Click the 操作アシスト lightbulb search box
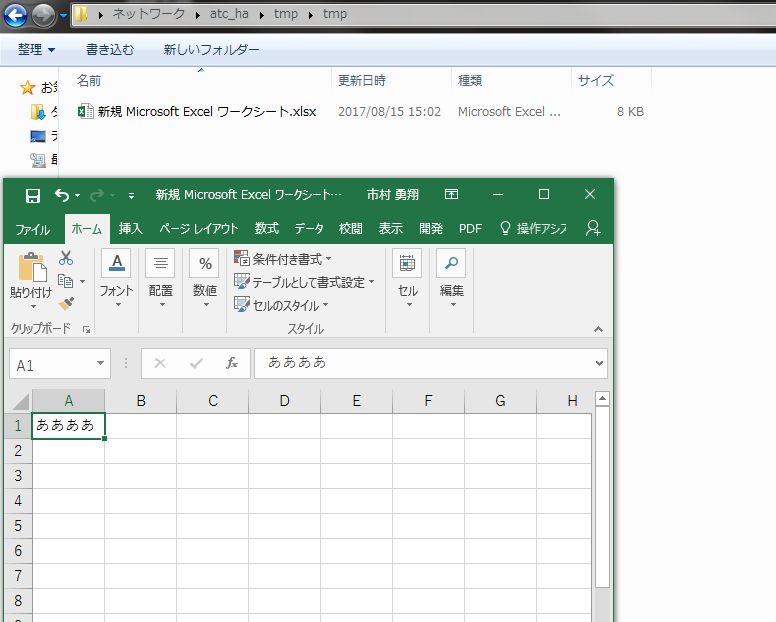The image size is (776, 622). pyautogui.click(x=534, y=229)
